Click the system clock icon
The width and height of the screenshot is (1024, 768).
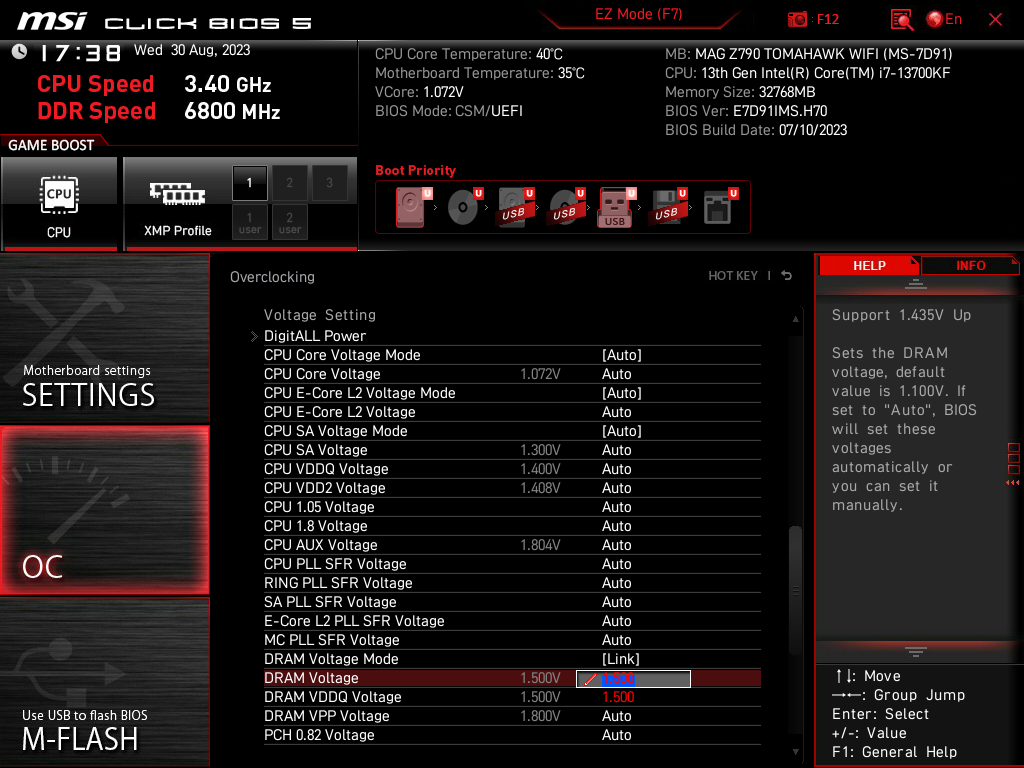click(19, 52)
